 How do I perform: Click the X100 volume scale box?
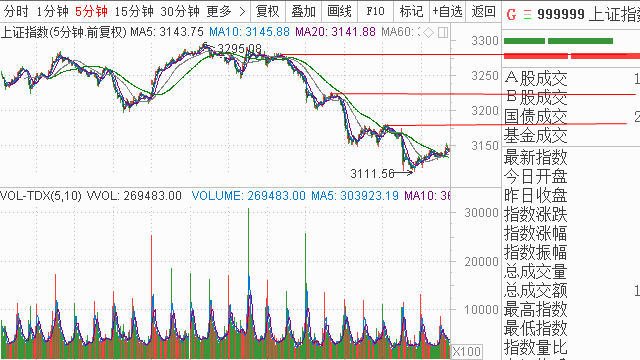467,352
